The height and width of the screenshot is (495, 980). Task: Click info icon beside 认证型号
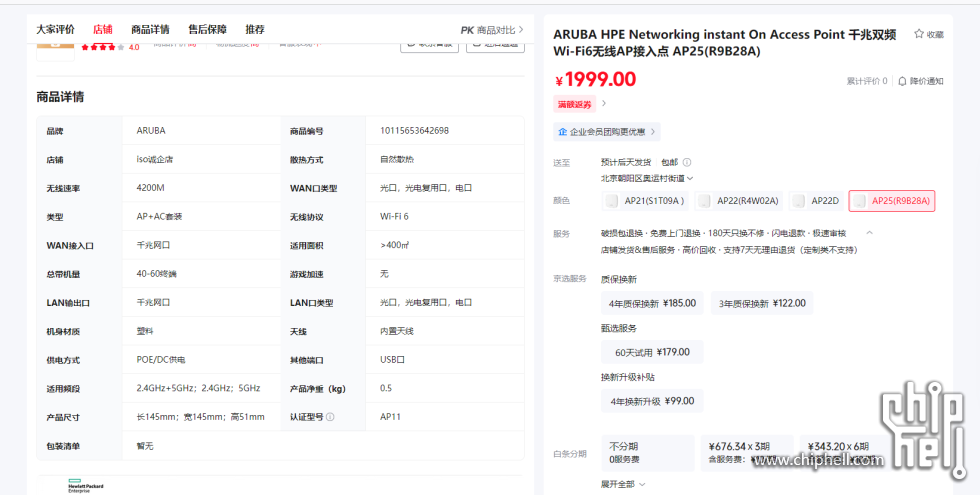pos(330,417)
